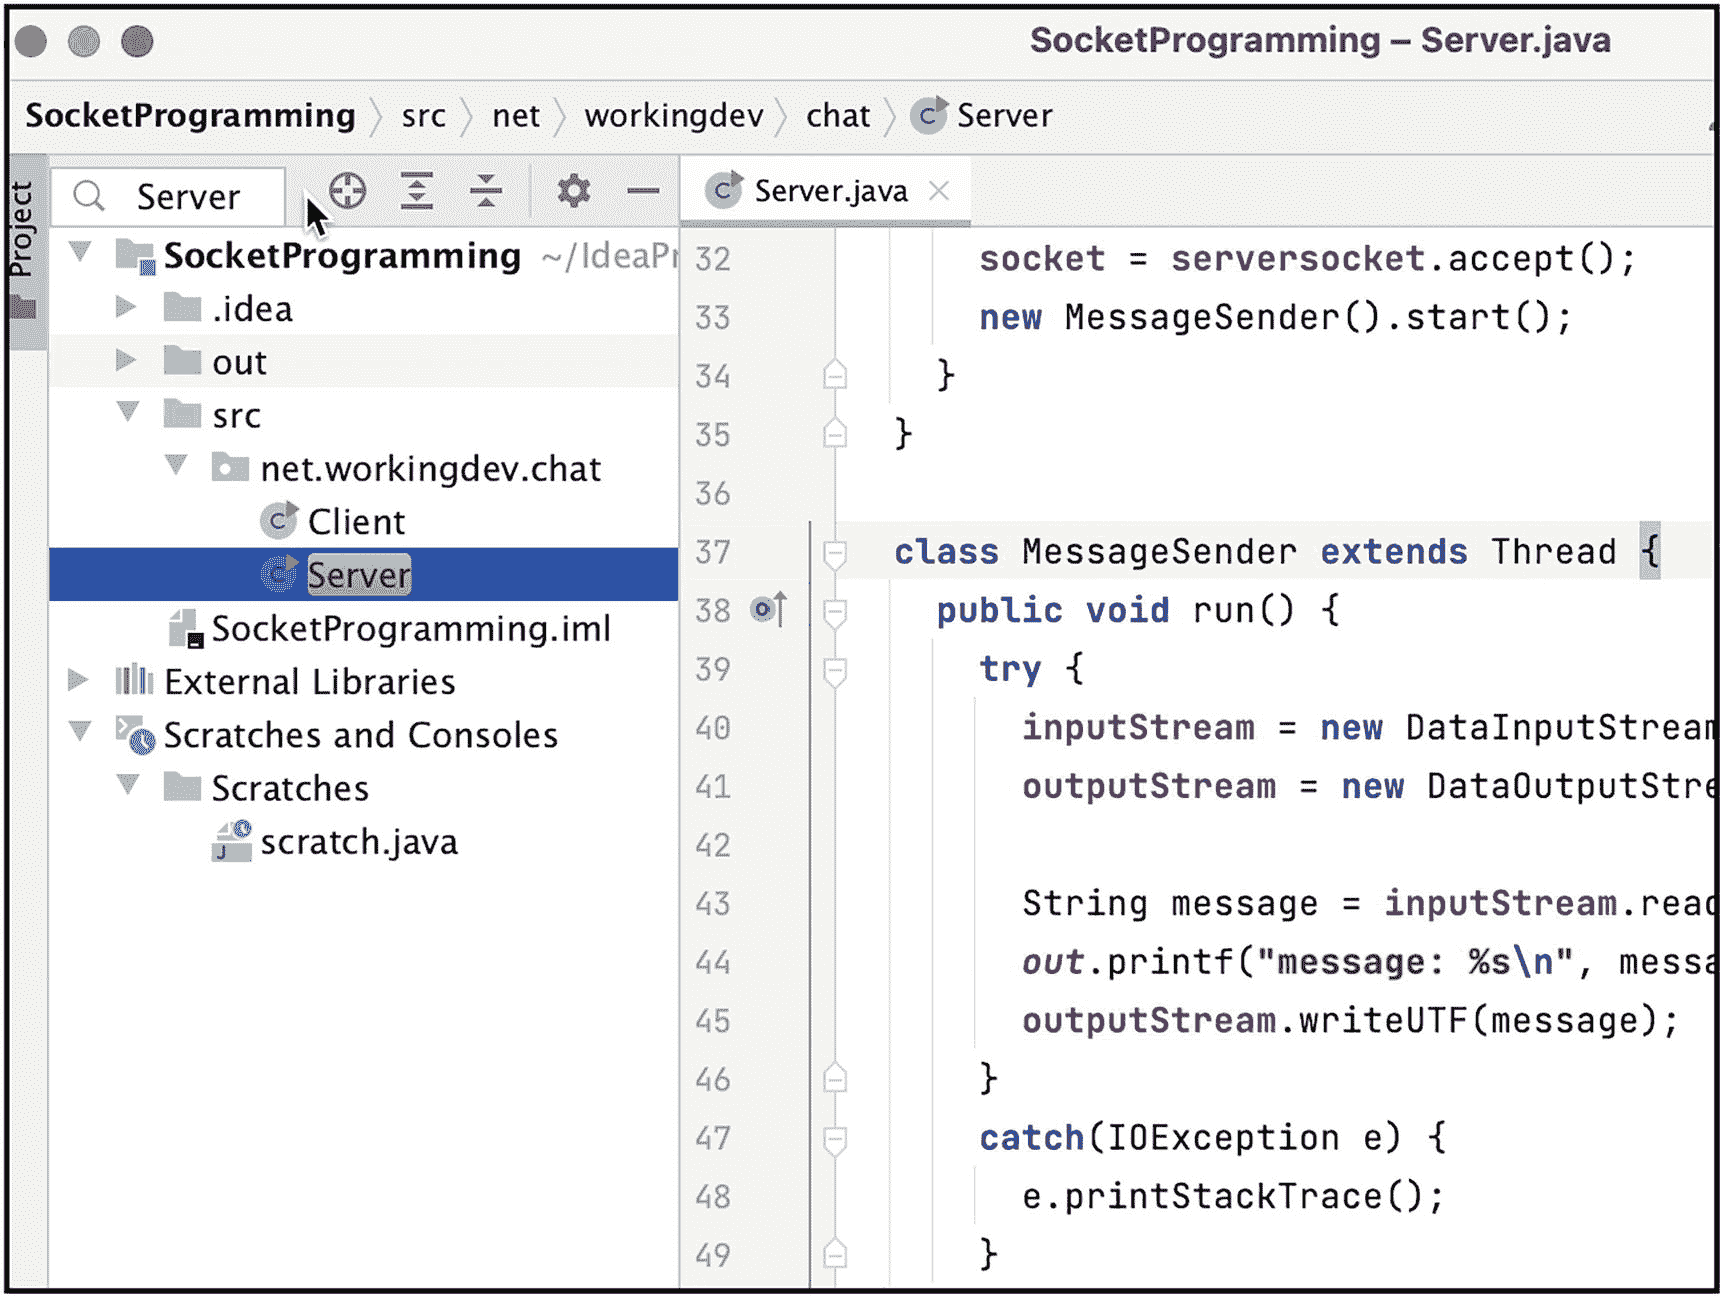1725x1299 pixels.
Task: Click the Server search field in Project panel
Action: click(x=168, y=196)
